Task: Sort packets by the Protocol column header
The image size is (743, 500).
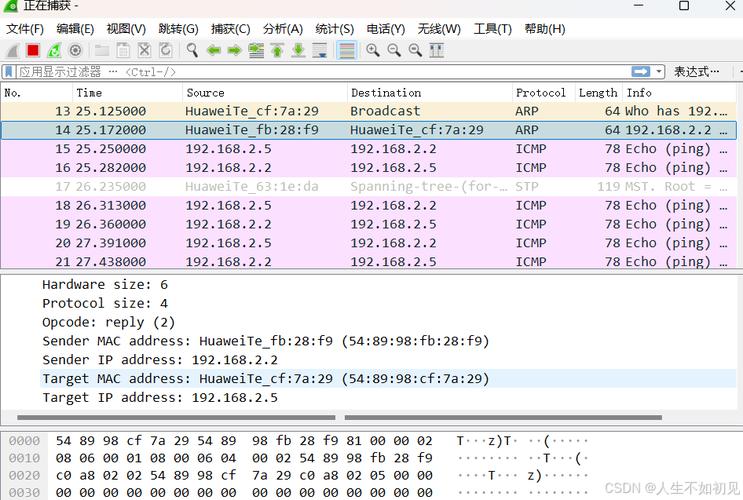Action: point(541,93)
